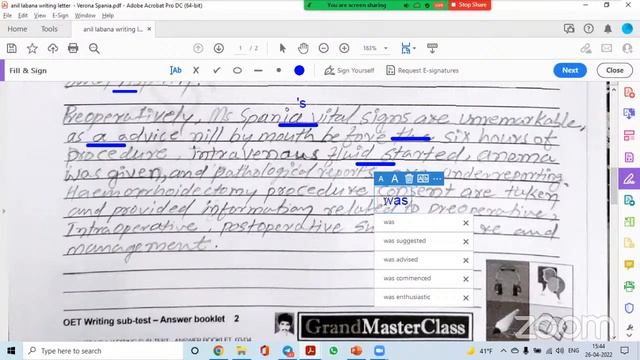The height and width of the screenshot is (360, 640).
Task: Select the Add Text (Ab) tool
Action: 176,71
